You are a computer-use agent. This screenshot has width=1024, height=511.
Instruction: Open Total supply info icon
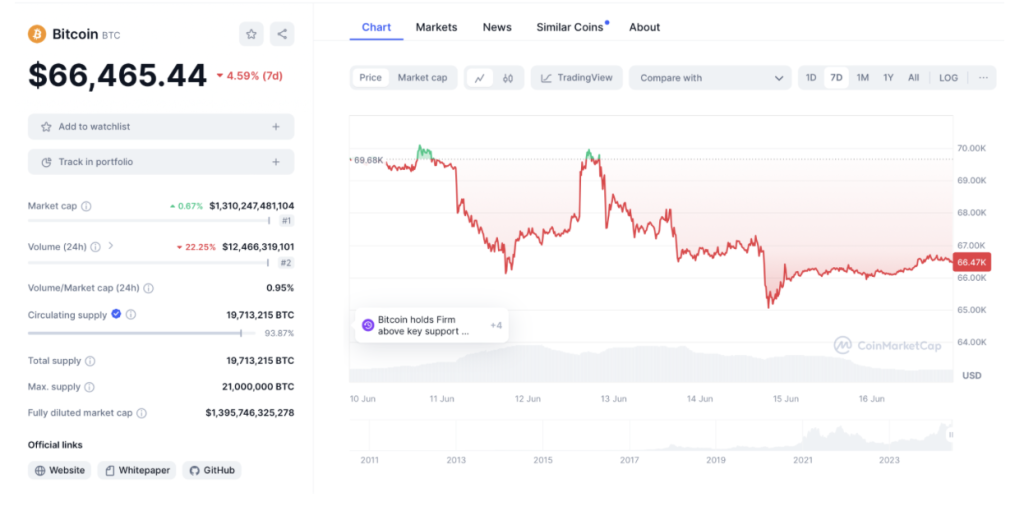click(90, 361)
